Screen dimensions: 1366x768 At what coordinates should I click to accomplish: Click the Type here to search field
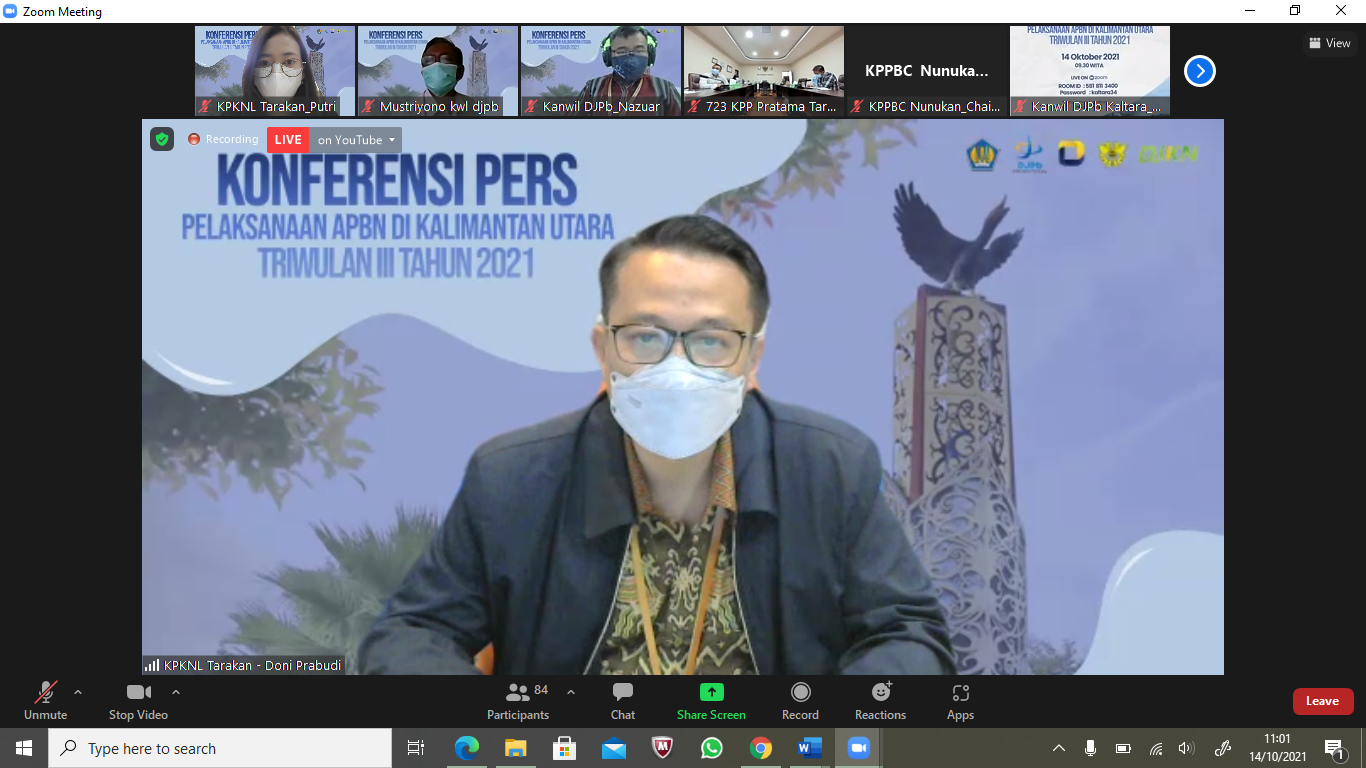tap(220, 748)
